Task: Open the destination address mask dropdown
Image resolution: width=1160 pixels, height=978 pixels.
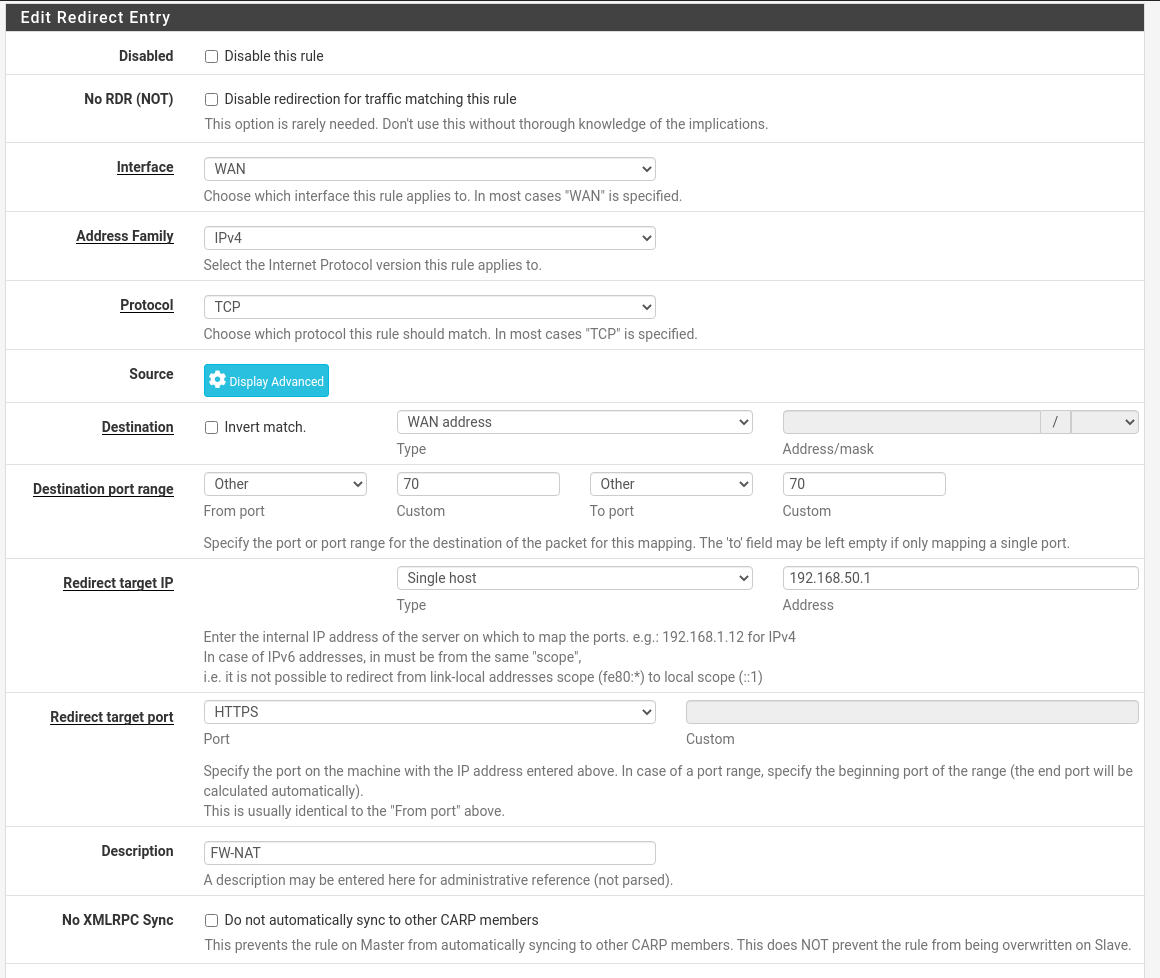Action: click(x=1104, y=422)
